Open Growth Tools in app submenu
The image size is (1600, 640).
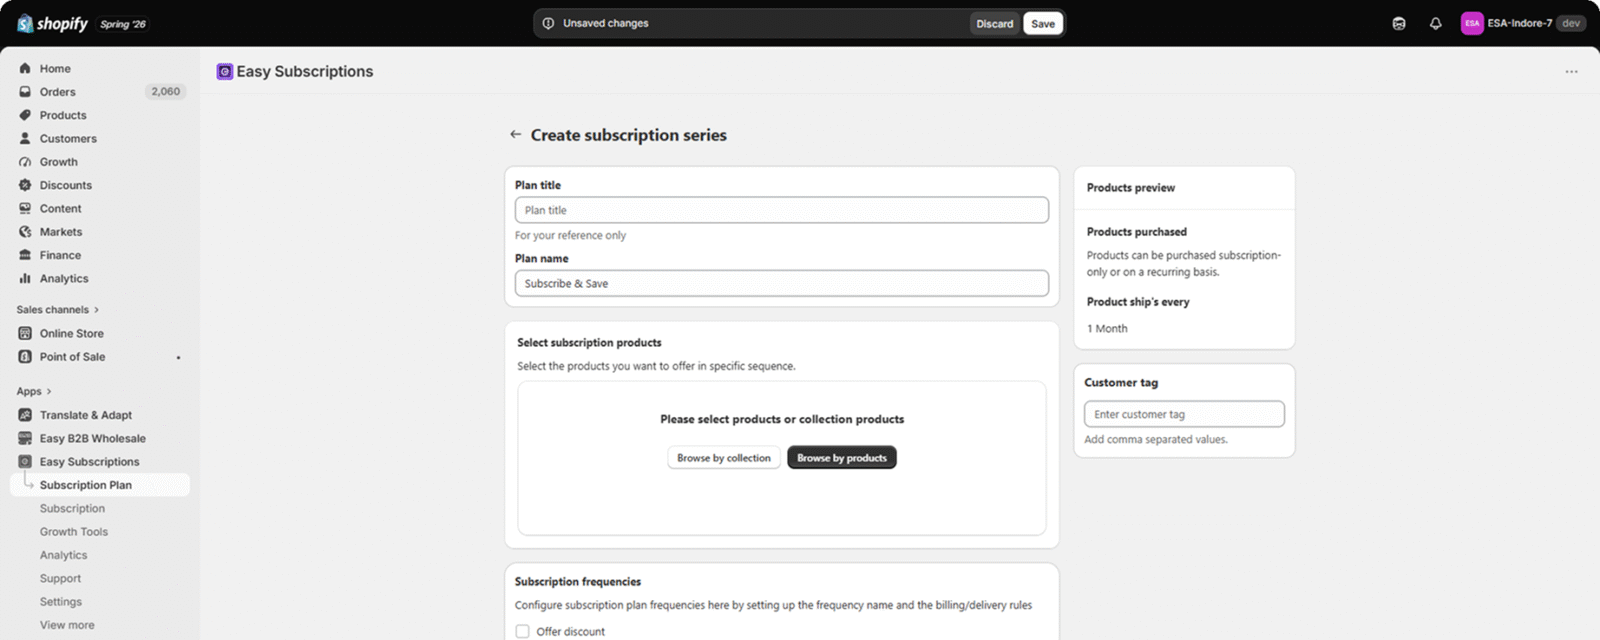(x=74, y=531)
